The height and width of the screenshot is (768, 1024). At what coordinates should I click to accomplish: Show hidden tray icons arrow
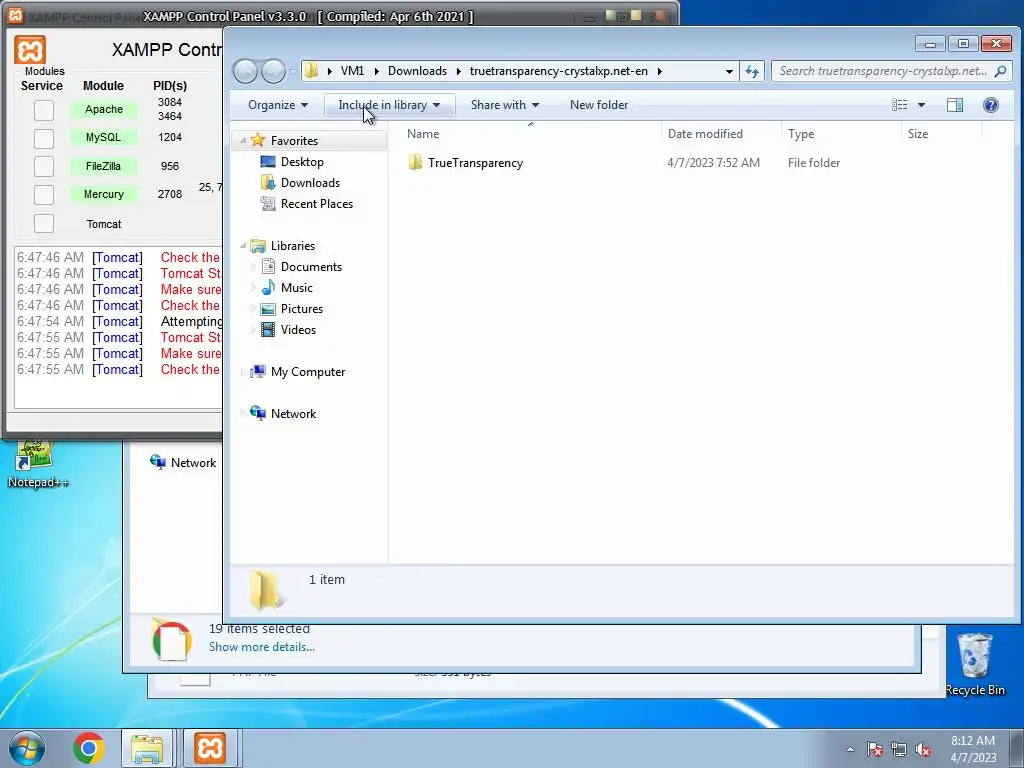pos(850,749)
